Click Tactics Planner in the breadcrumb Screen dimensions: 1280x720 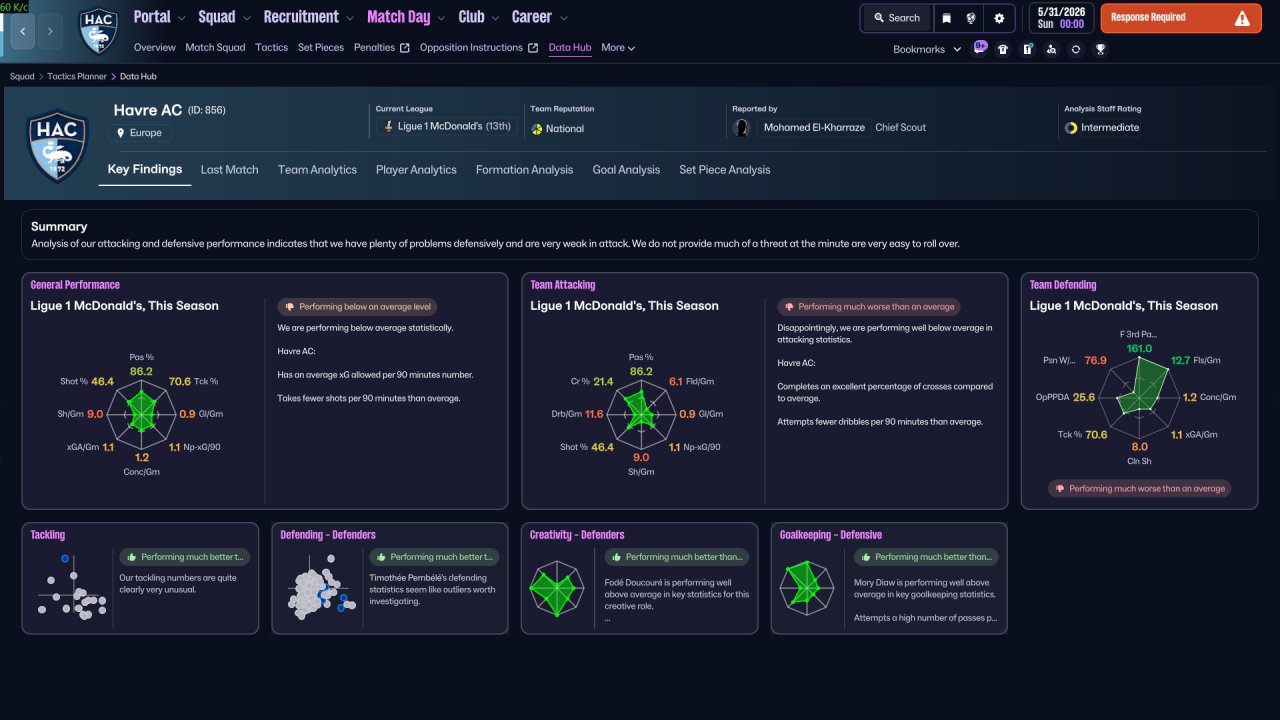coord(78,76)
